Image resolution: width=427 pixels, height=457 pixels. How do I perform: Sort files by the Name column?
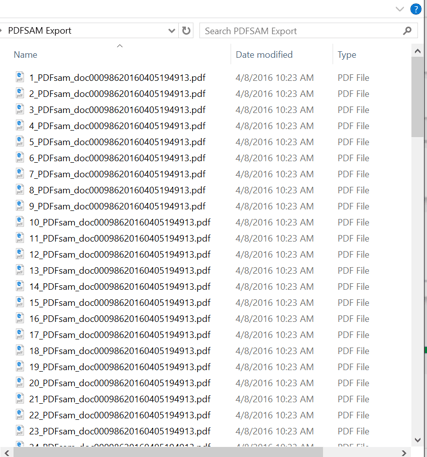25,55
